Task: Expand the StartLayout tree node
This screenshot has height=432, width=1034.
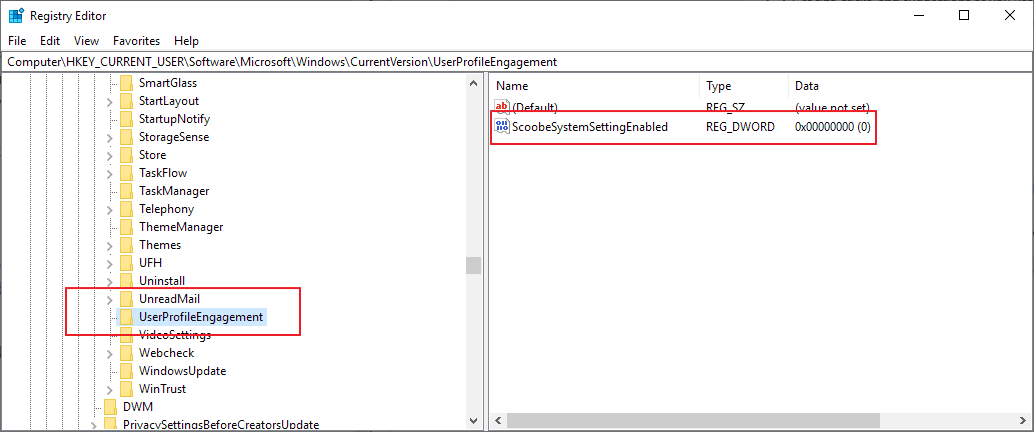Action: coord(109,101)
